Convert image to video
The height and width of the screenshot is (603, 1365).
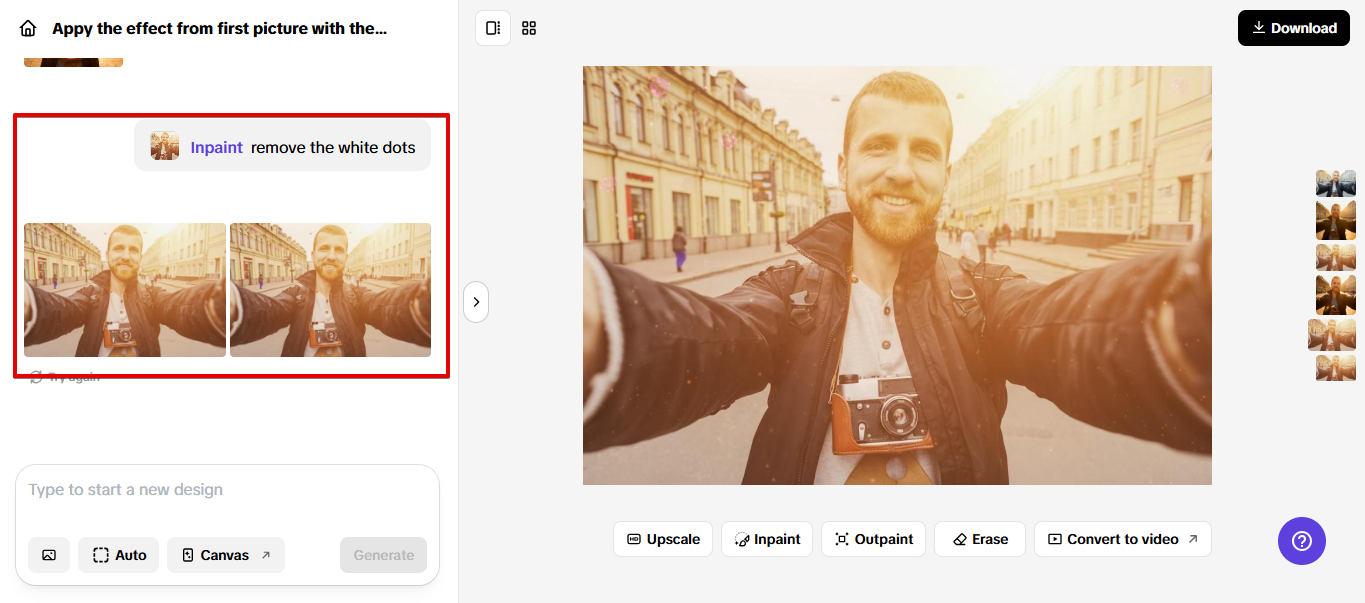(1122, 539)
